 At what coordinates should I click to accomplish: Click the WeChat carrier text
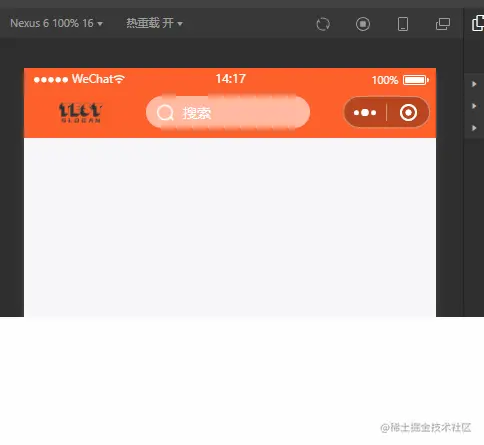(92, 79)
